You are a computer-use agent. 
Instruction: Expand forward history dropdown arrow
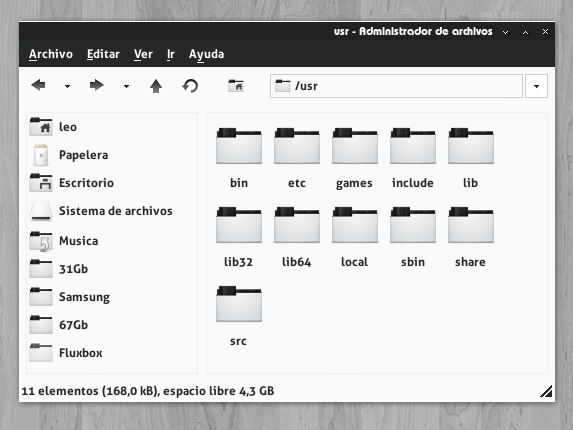point(126,87)
